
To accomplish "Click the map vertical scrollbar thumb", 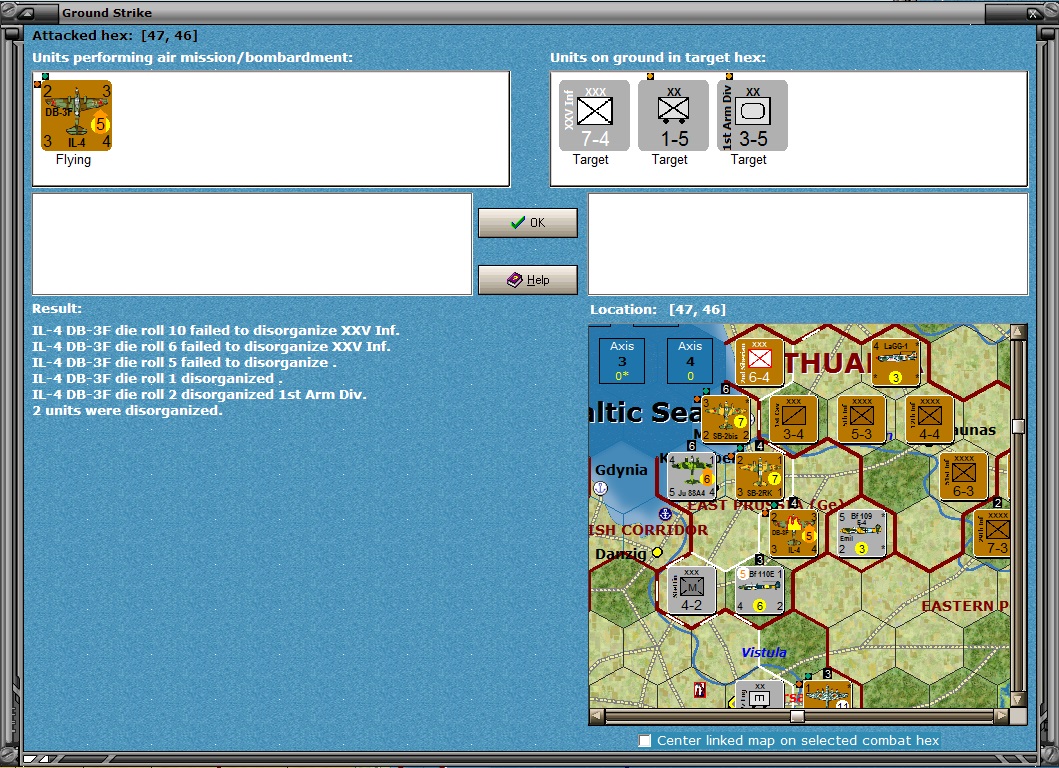I will [1018, 426].
